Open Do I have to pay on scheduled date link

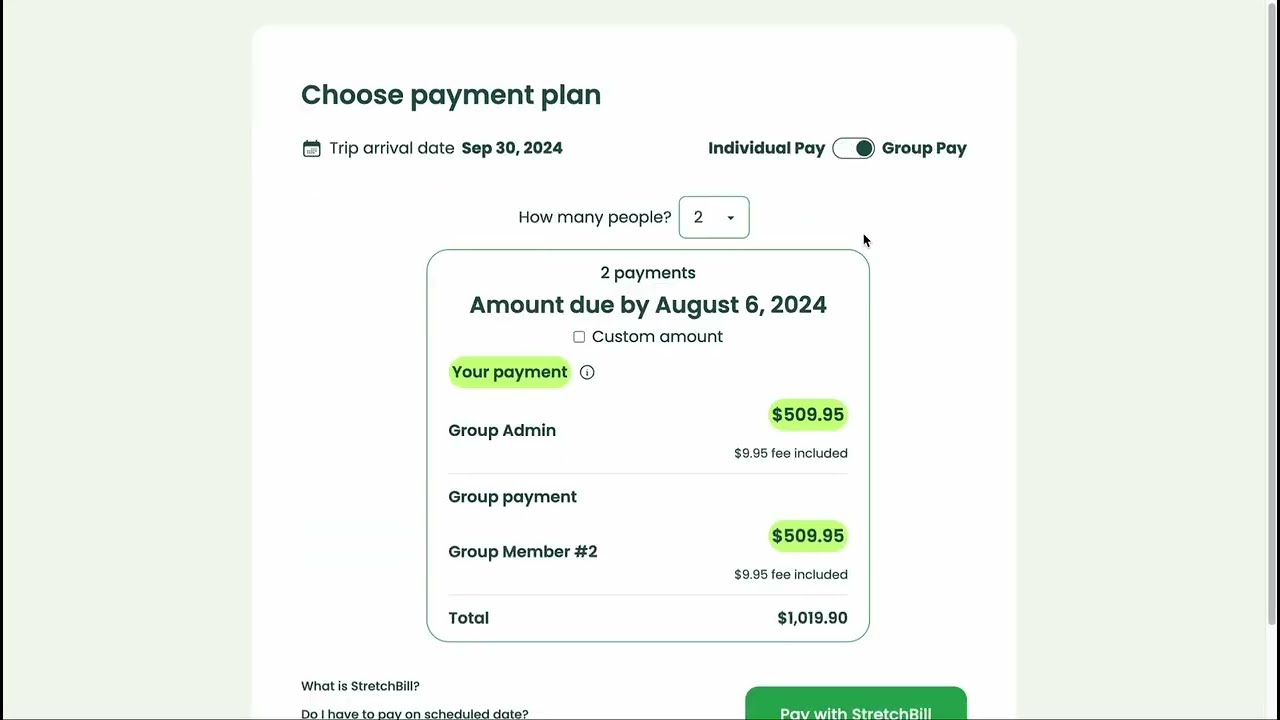[414, 713]
